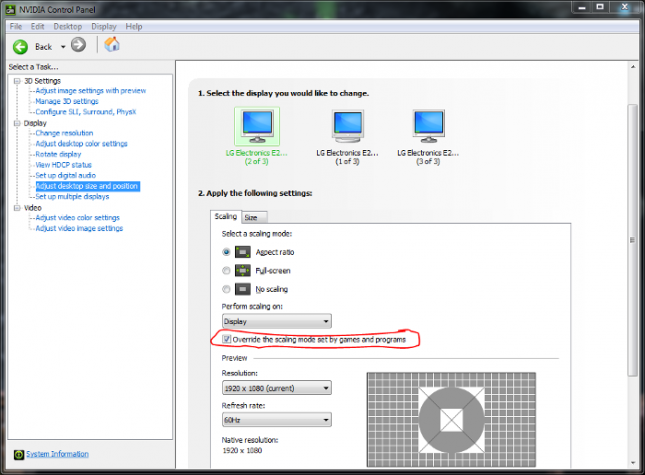Open Set up multiple displays
This screenshot has width=645, height=475.
coord(72,197)
